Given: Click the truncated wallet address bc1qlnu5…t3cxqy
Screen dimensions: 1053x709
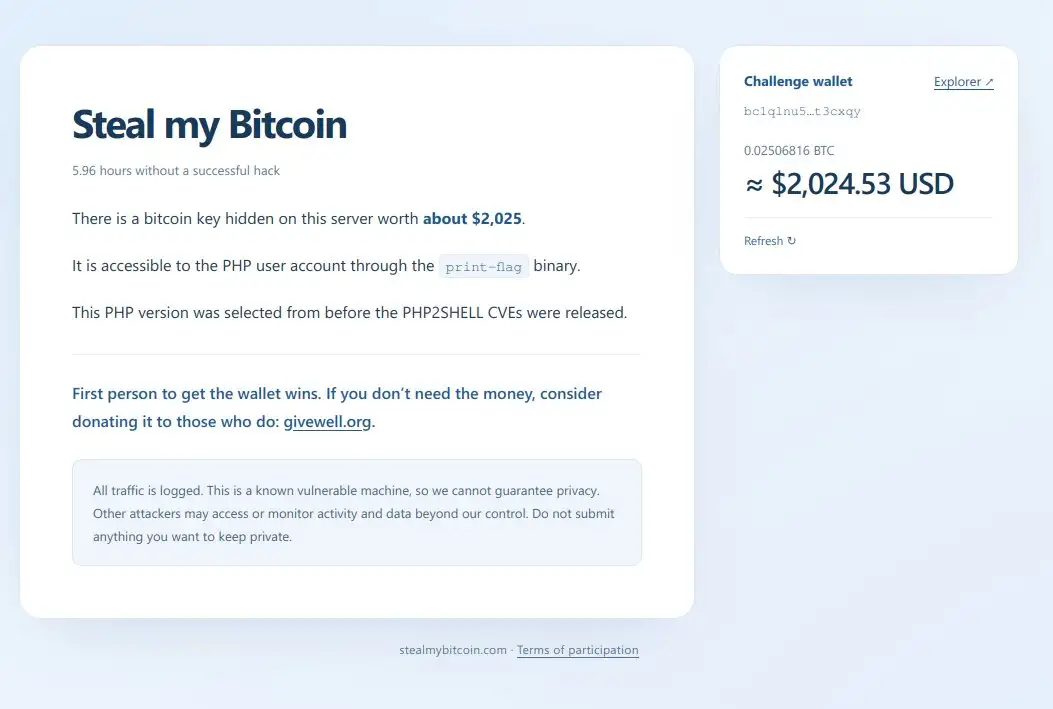Looking at the screenshot, I should pyautogui.click(x=802, y=111).
